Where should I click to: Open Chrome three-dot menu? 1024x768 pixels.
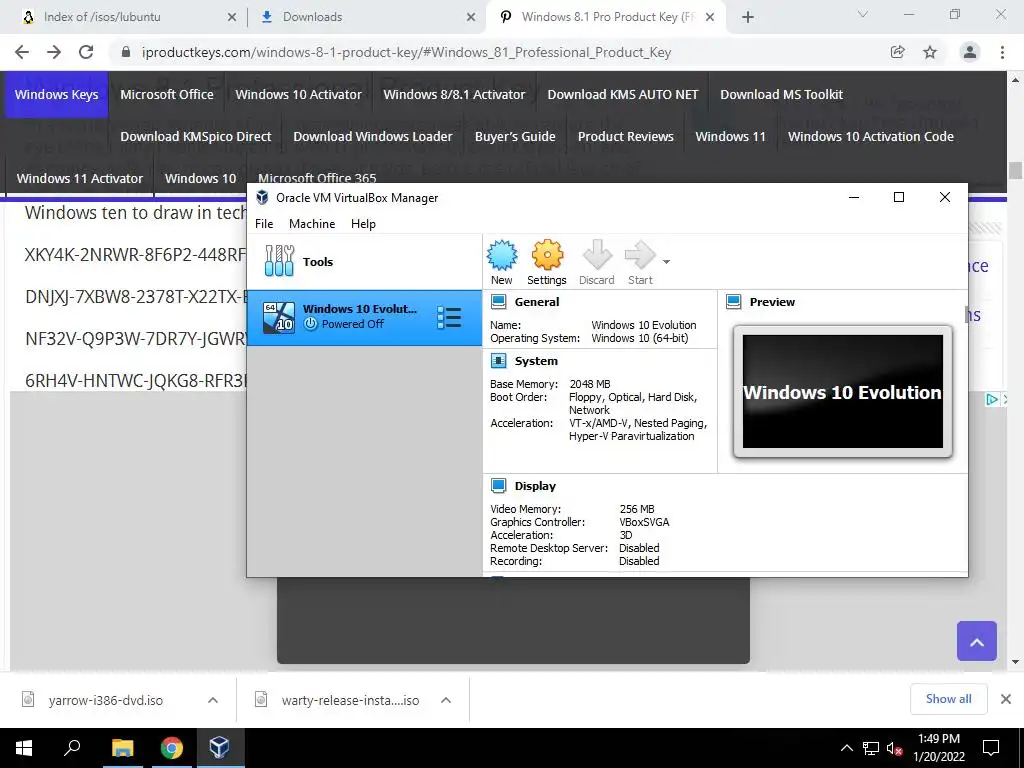[1002, 52]
